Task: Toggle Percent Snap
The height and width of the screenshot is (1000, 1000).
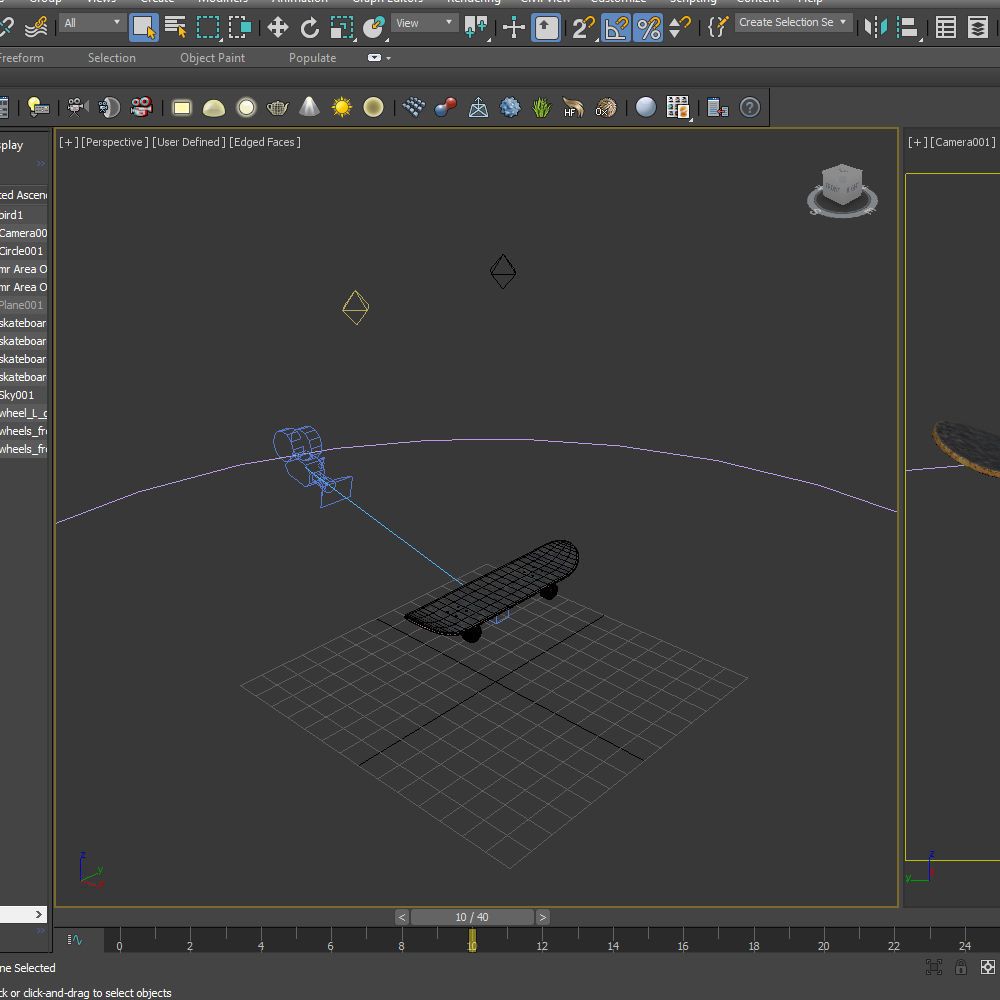Action: point(648,27)
